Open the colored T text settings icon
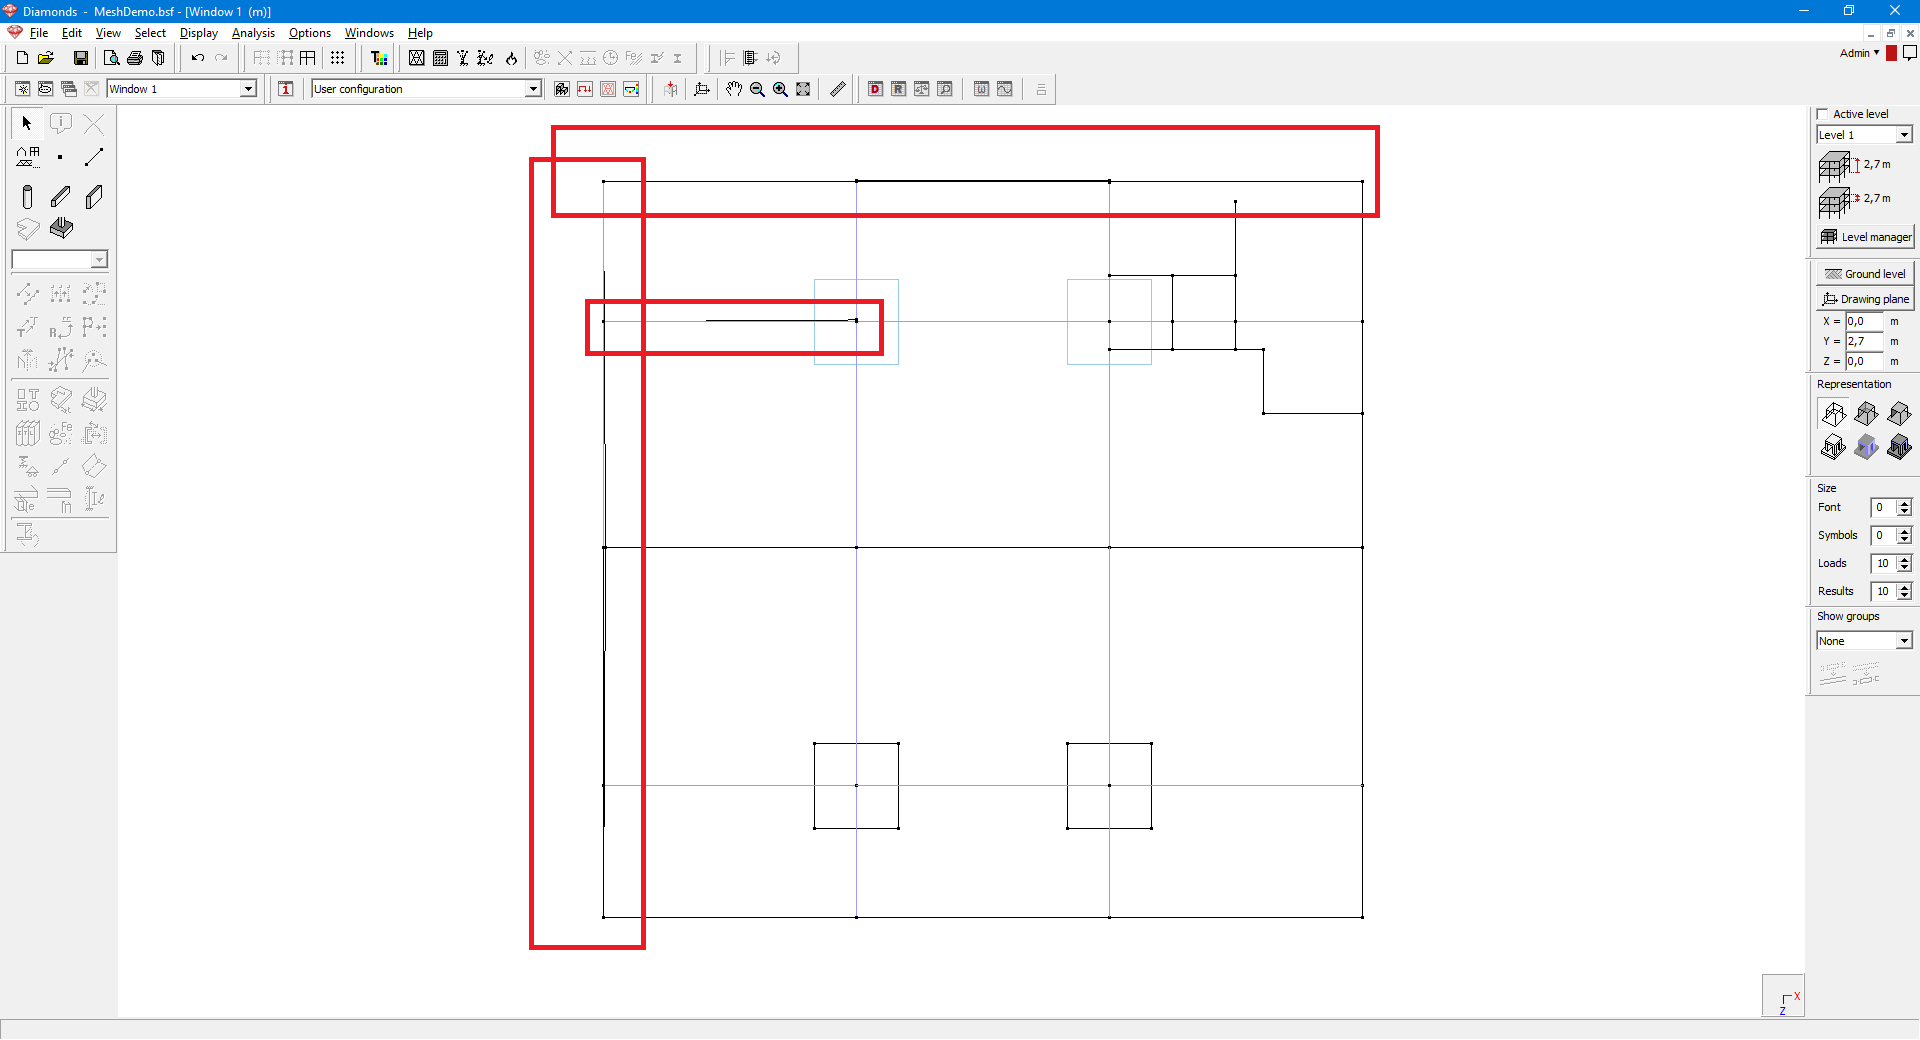 [x=379, y=58]
